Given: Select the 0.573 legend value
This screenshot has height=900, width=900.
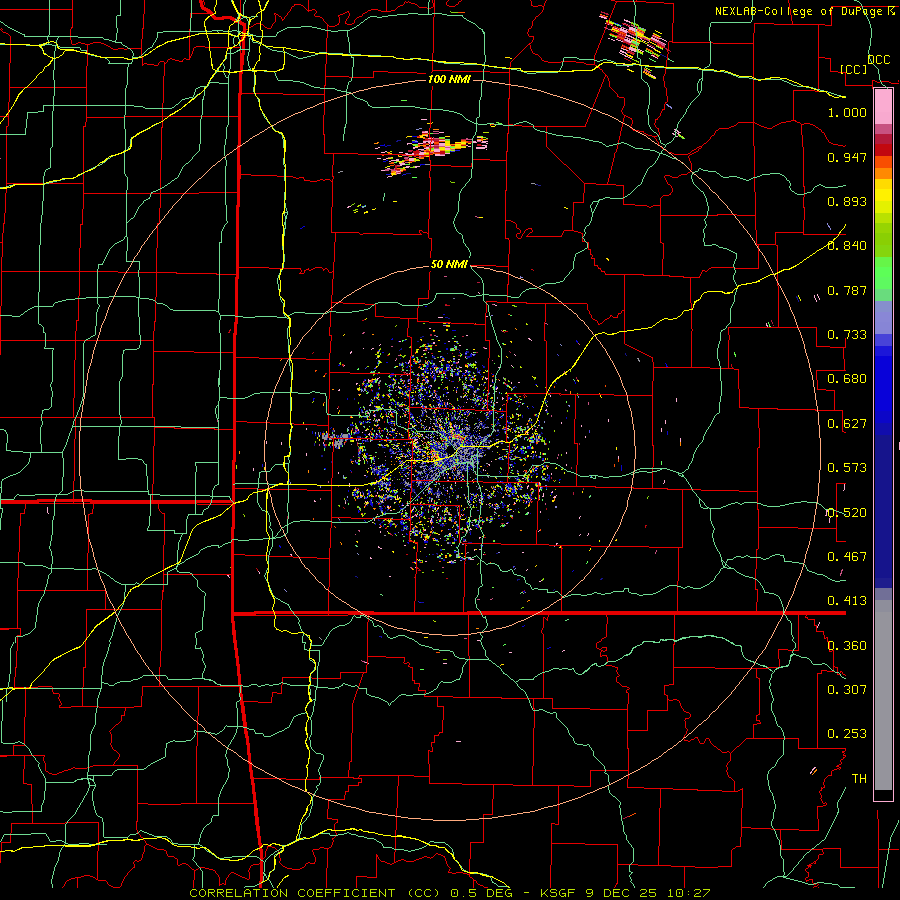Looking at the screenshot, I should click(847, 468).
